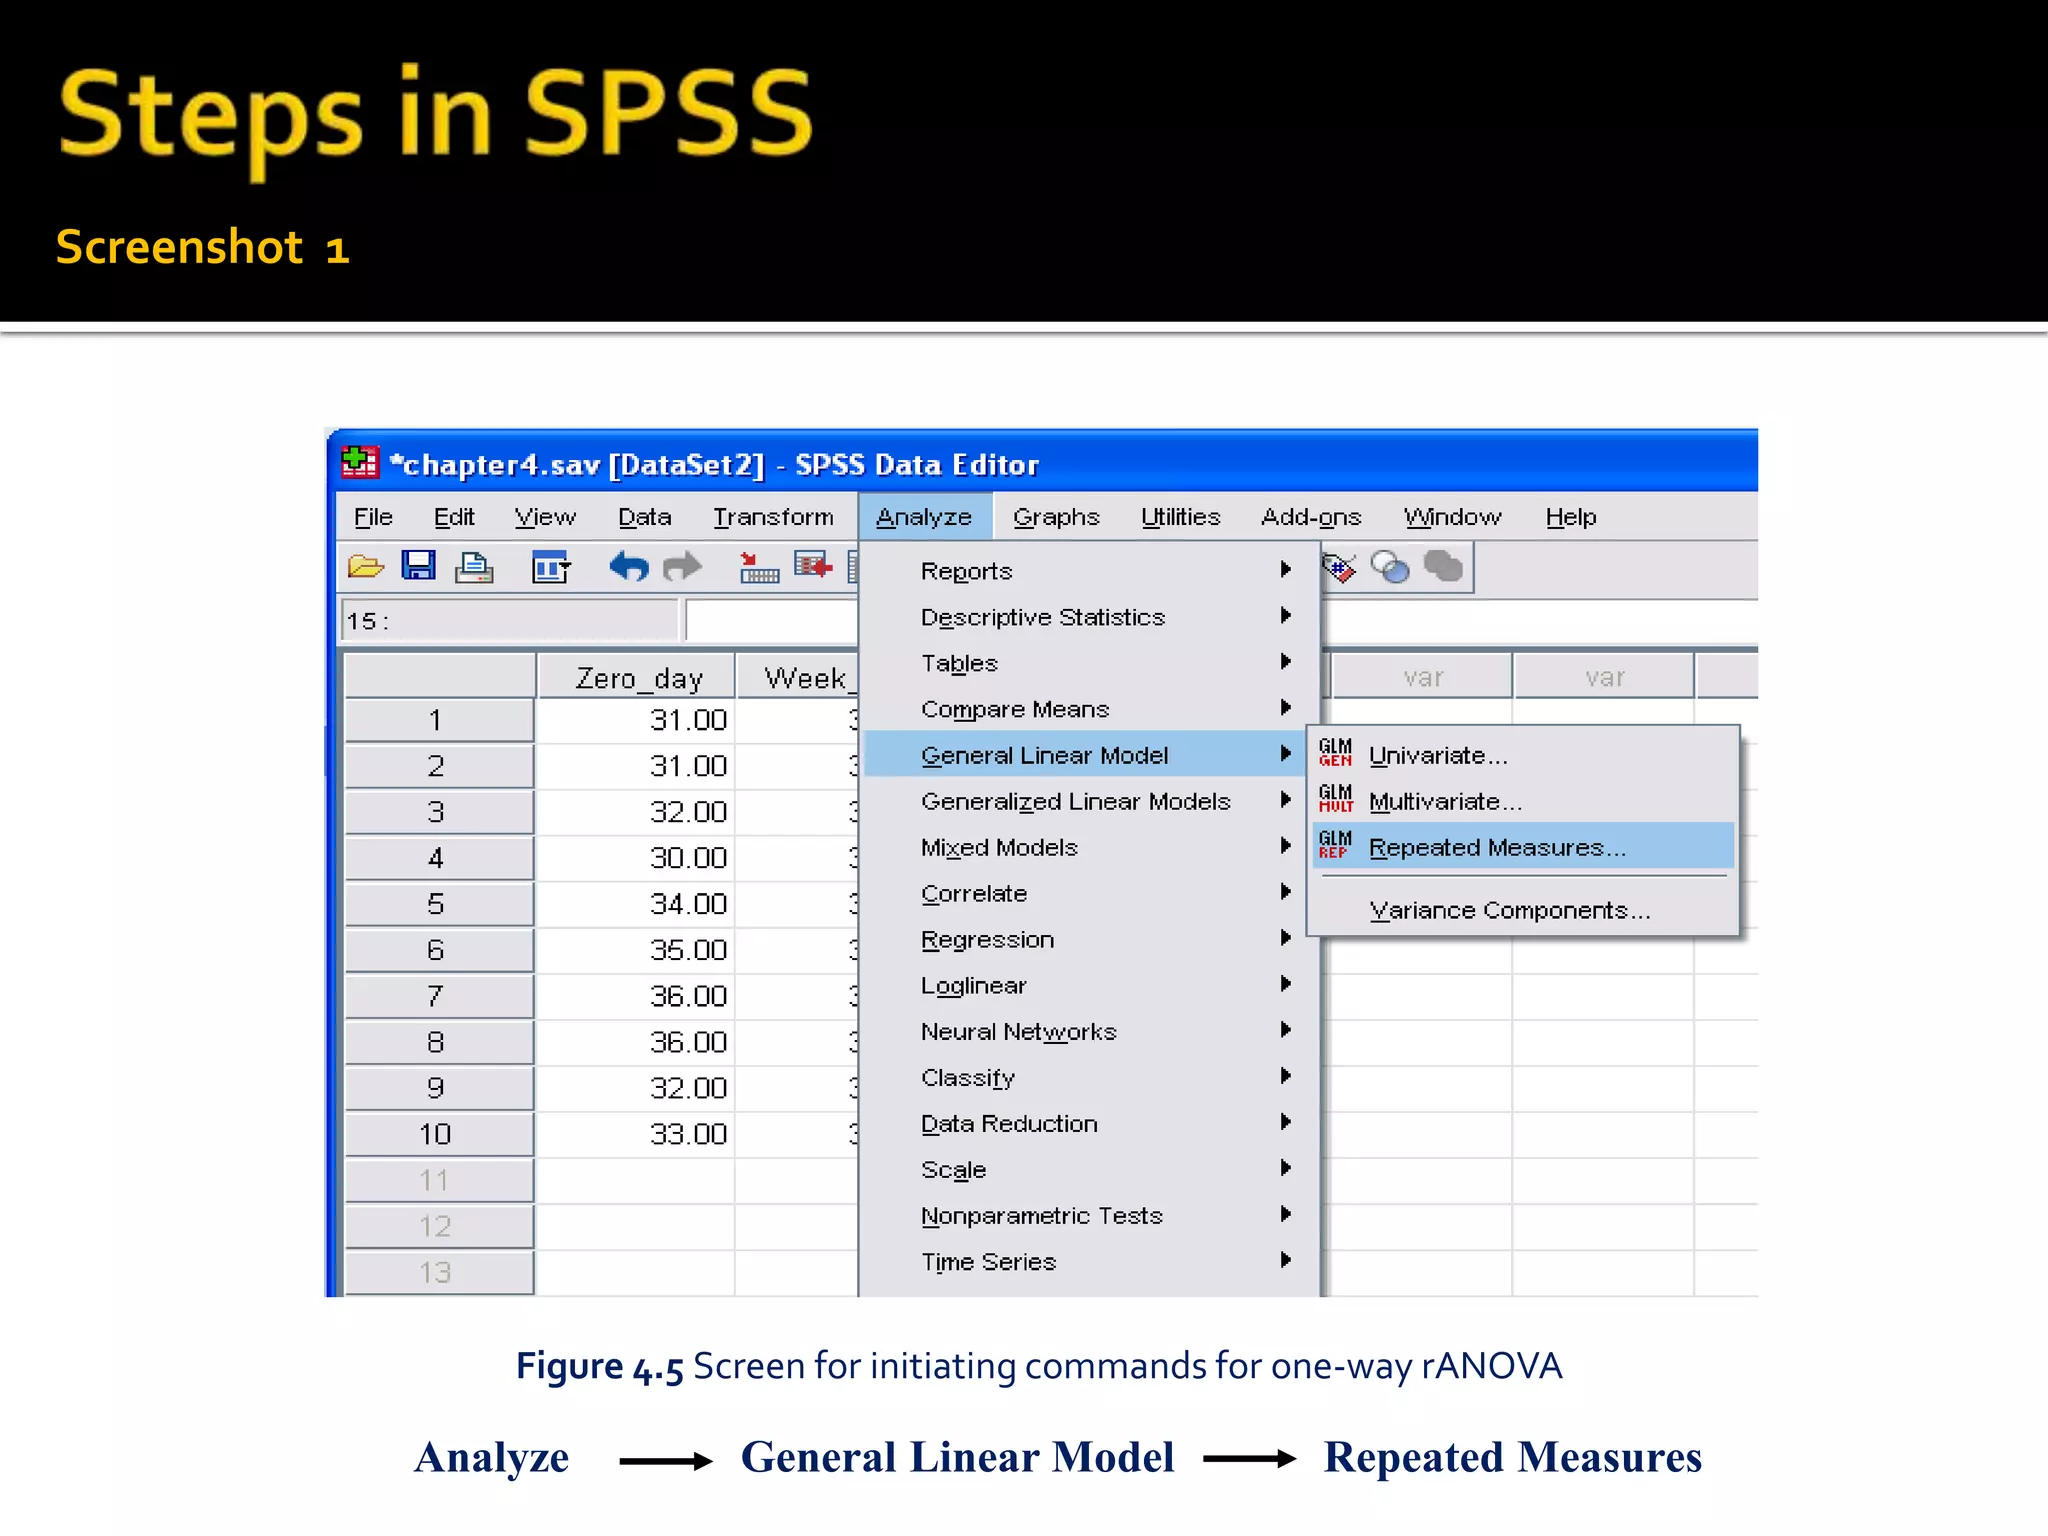Open the Edit menu
The width and height of the screenshot is (2048, 1536).
454,517
